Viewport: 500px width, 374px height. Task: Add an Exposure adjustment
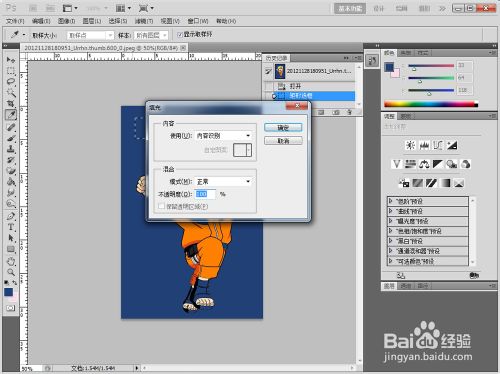[x=452, y=145]
